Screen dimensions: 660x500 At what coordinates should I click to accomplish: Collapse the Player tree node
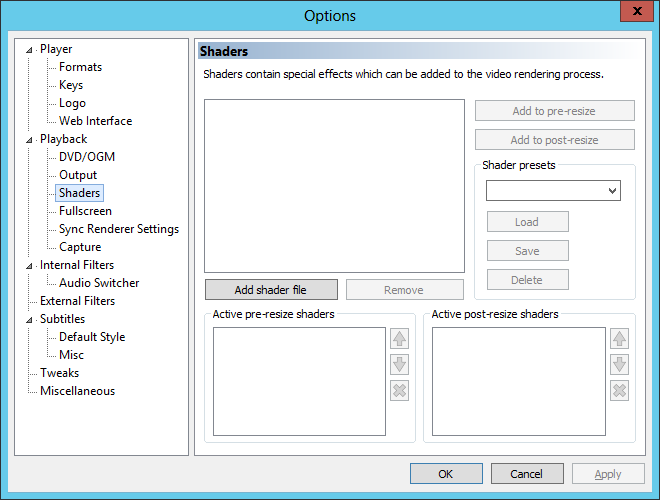(30, 50)
